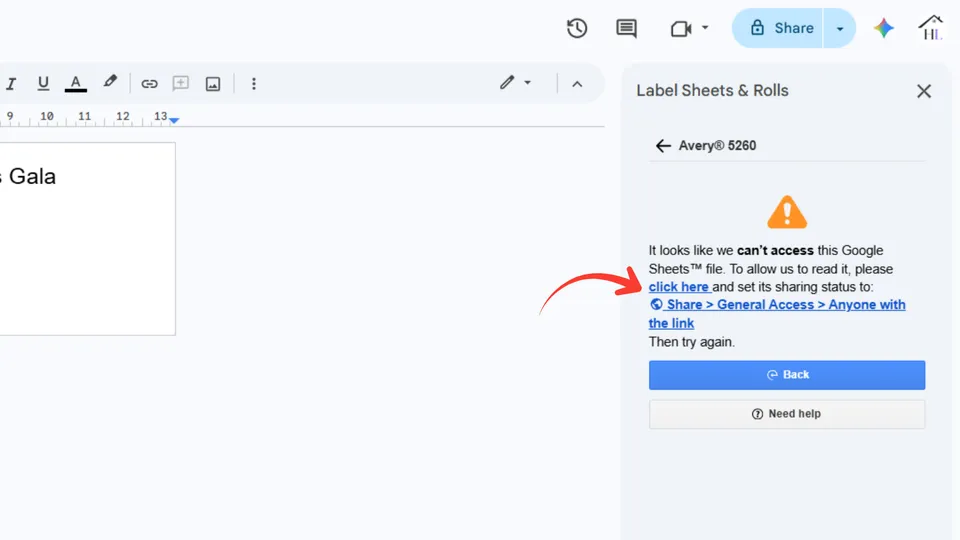Insert a link with chain icon
Image resolution: width=960 pixels, height=540 pixels.
(149, 83)
